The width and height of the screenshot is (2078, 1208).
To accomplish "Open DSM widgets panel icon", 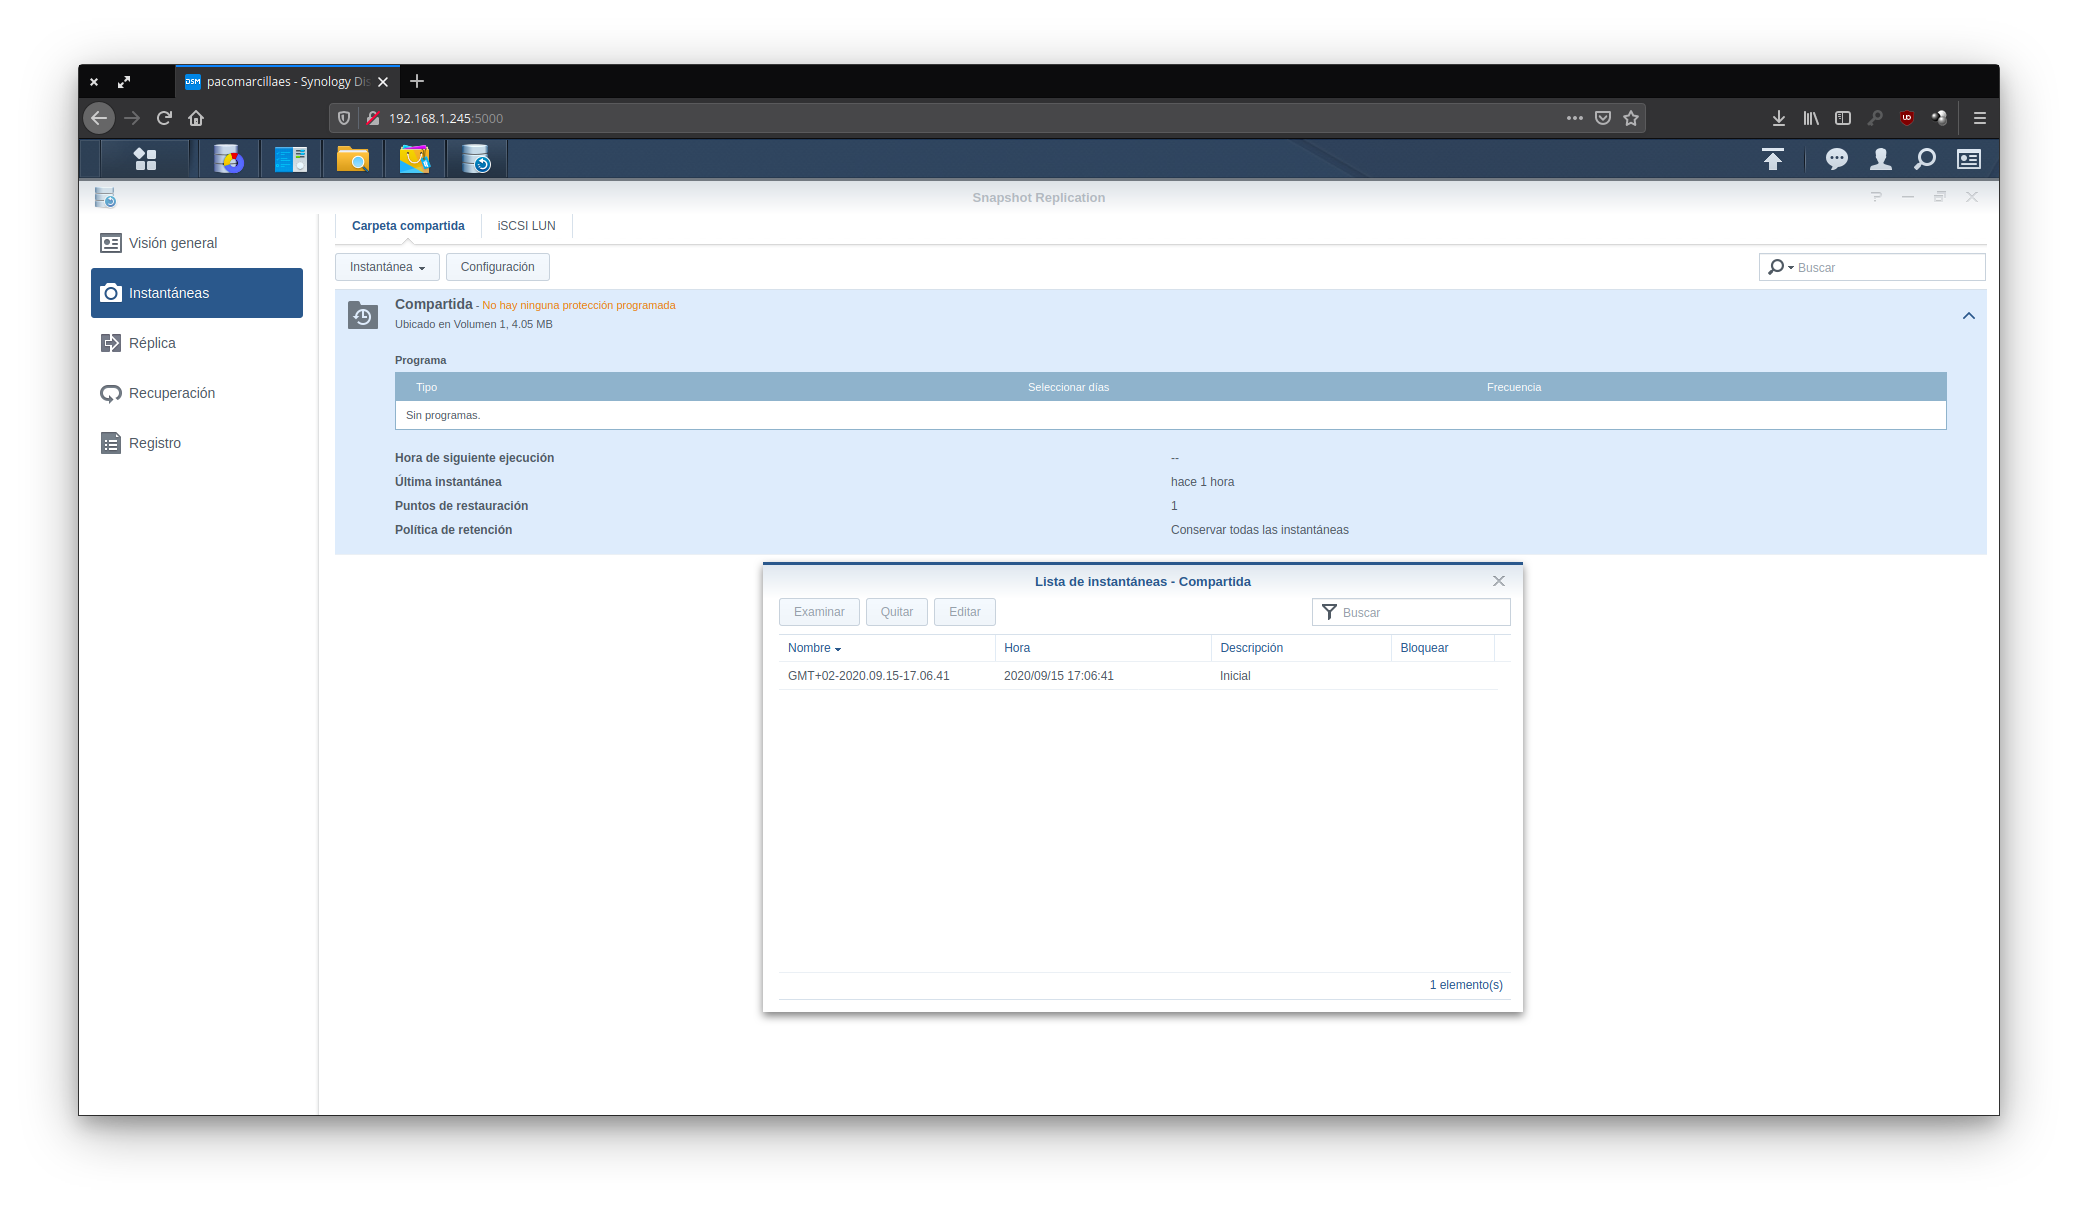I will tap(1968, 159).
